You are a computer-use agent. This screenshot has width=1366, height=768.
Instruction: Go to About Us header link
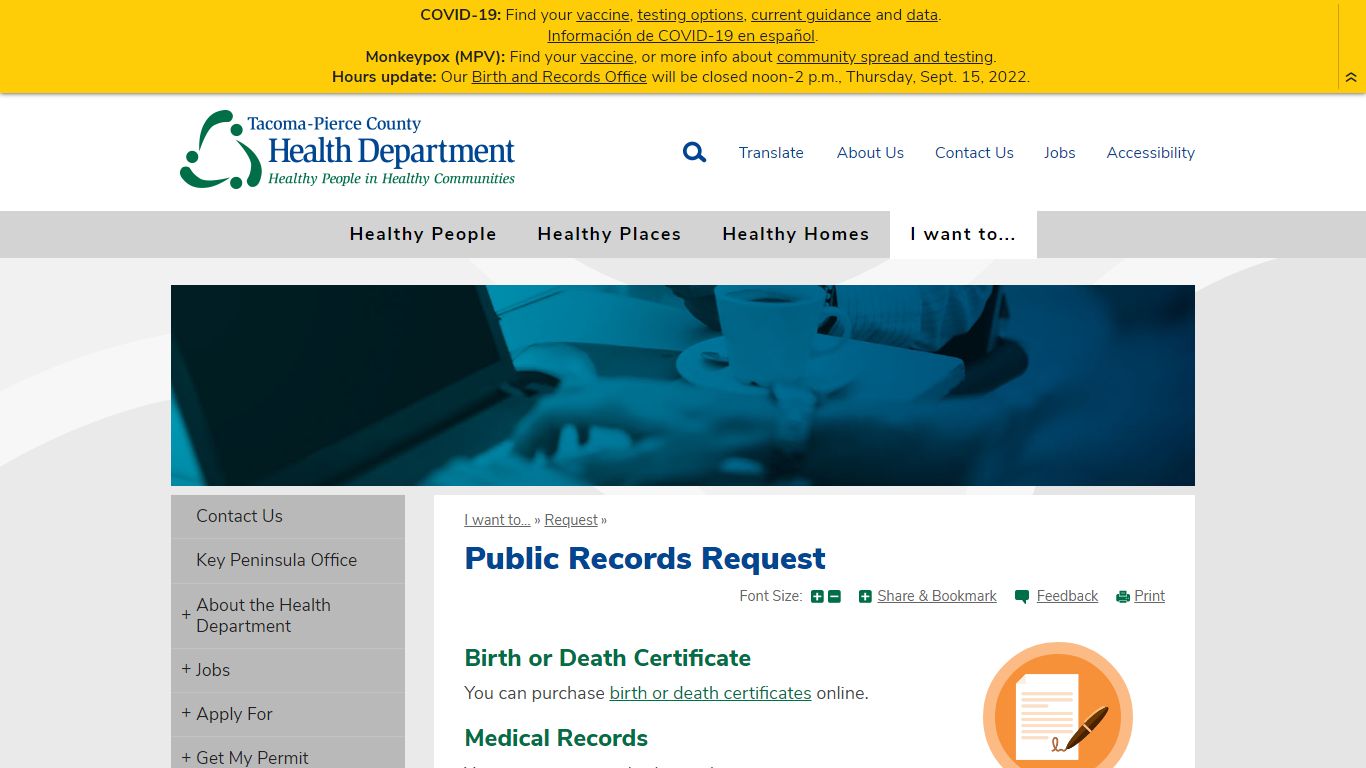870,152
